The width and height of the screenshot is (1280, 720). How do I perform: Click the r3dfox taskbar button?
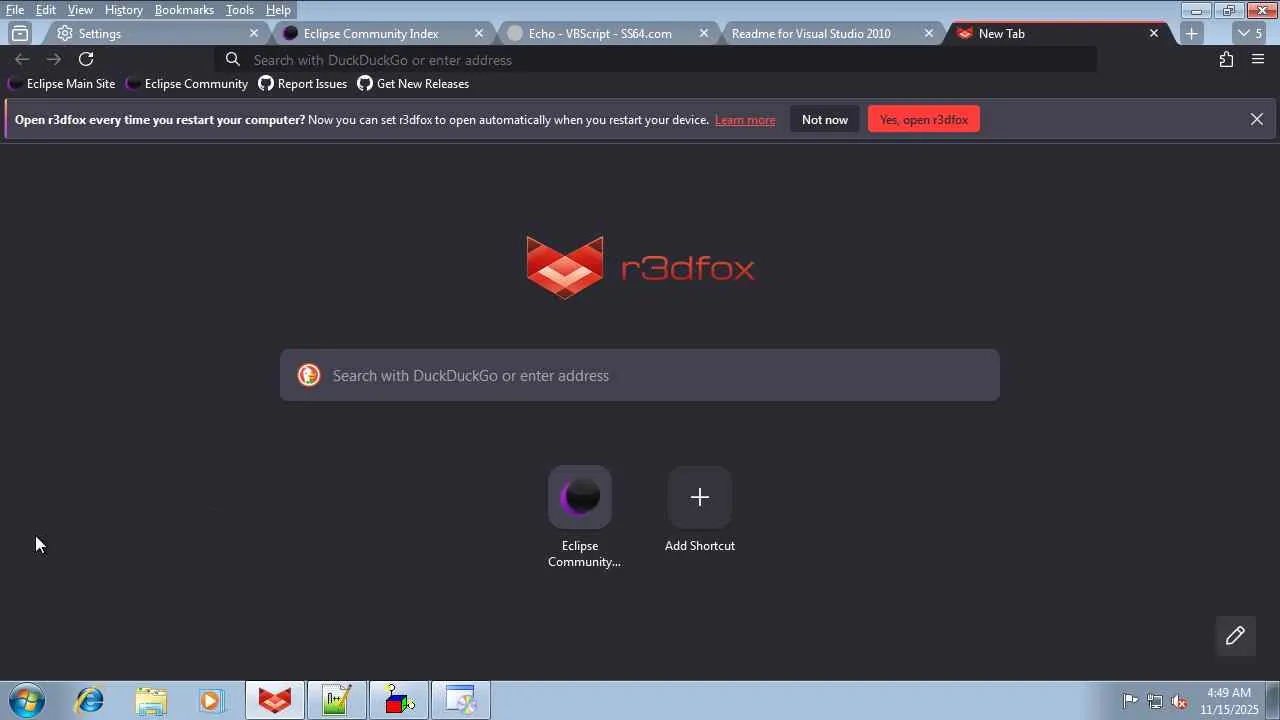tap(275, 701)
